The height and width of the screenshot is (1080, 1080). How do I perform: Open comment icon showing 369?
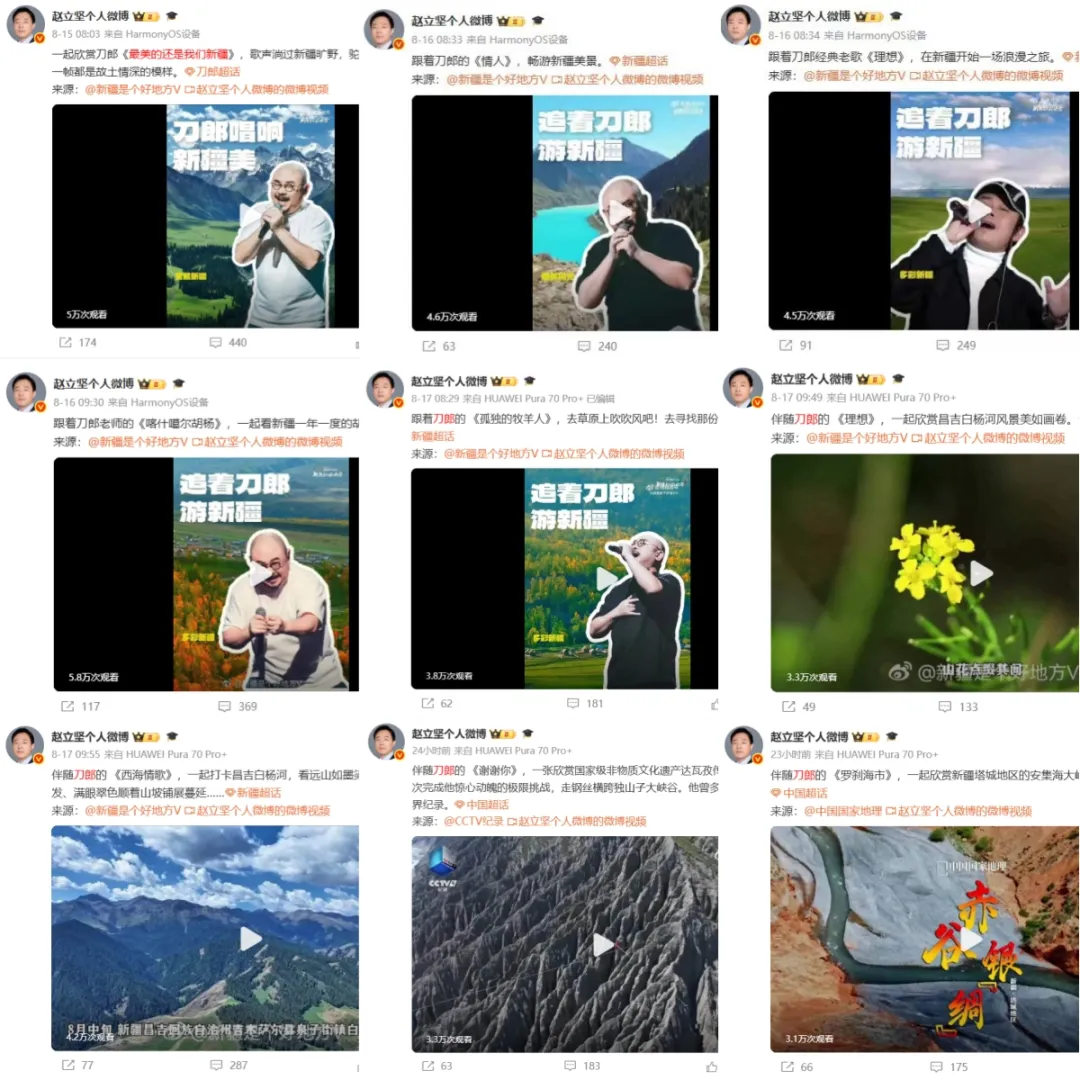tap(225, 706)
